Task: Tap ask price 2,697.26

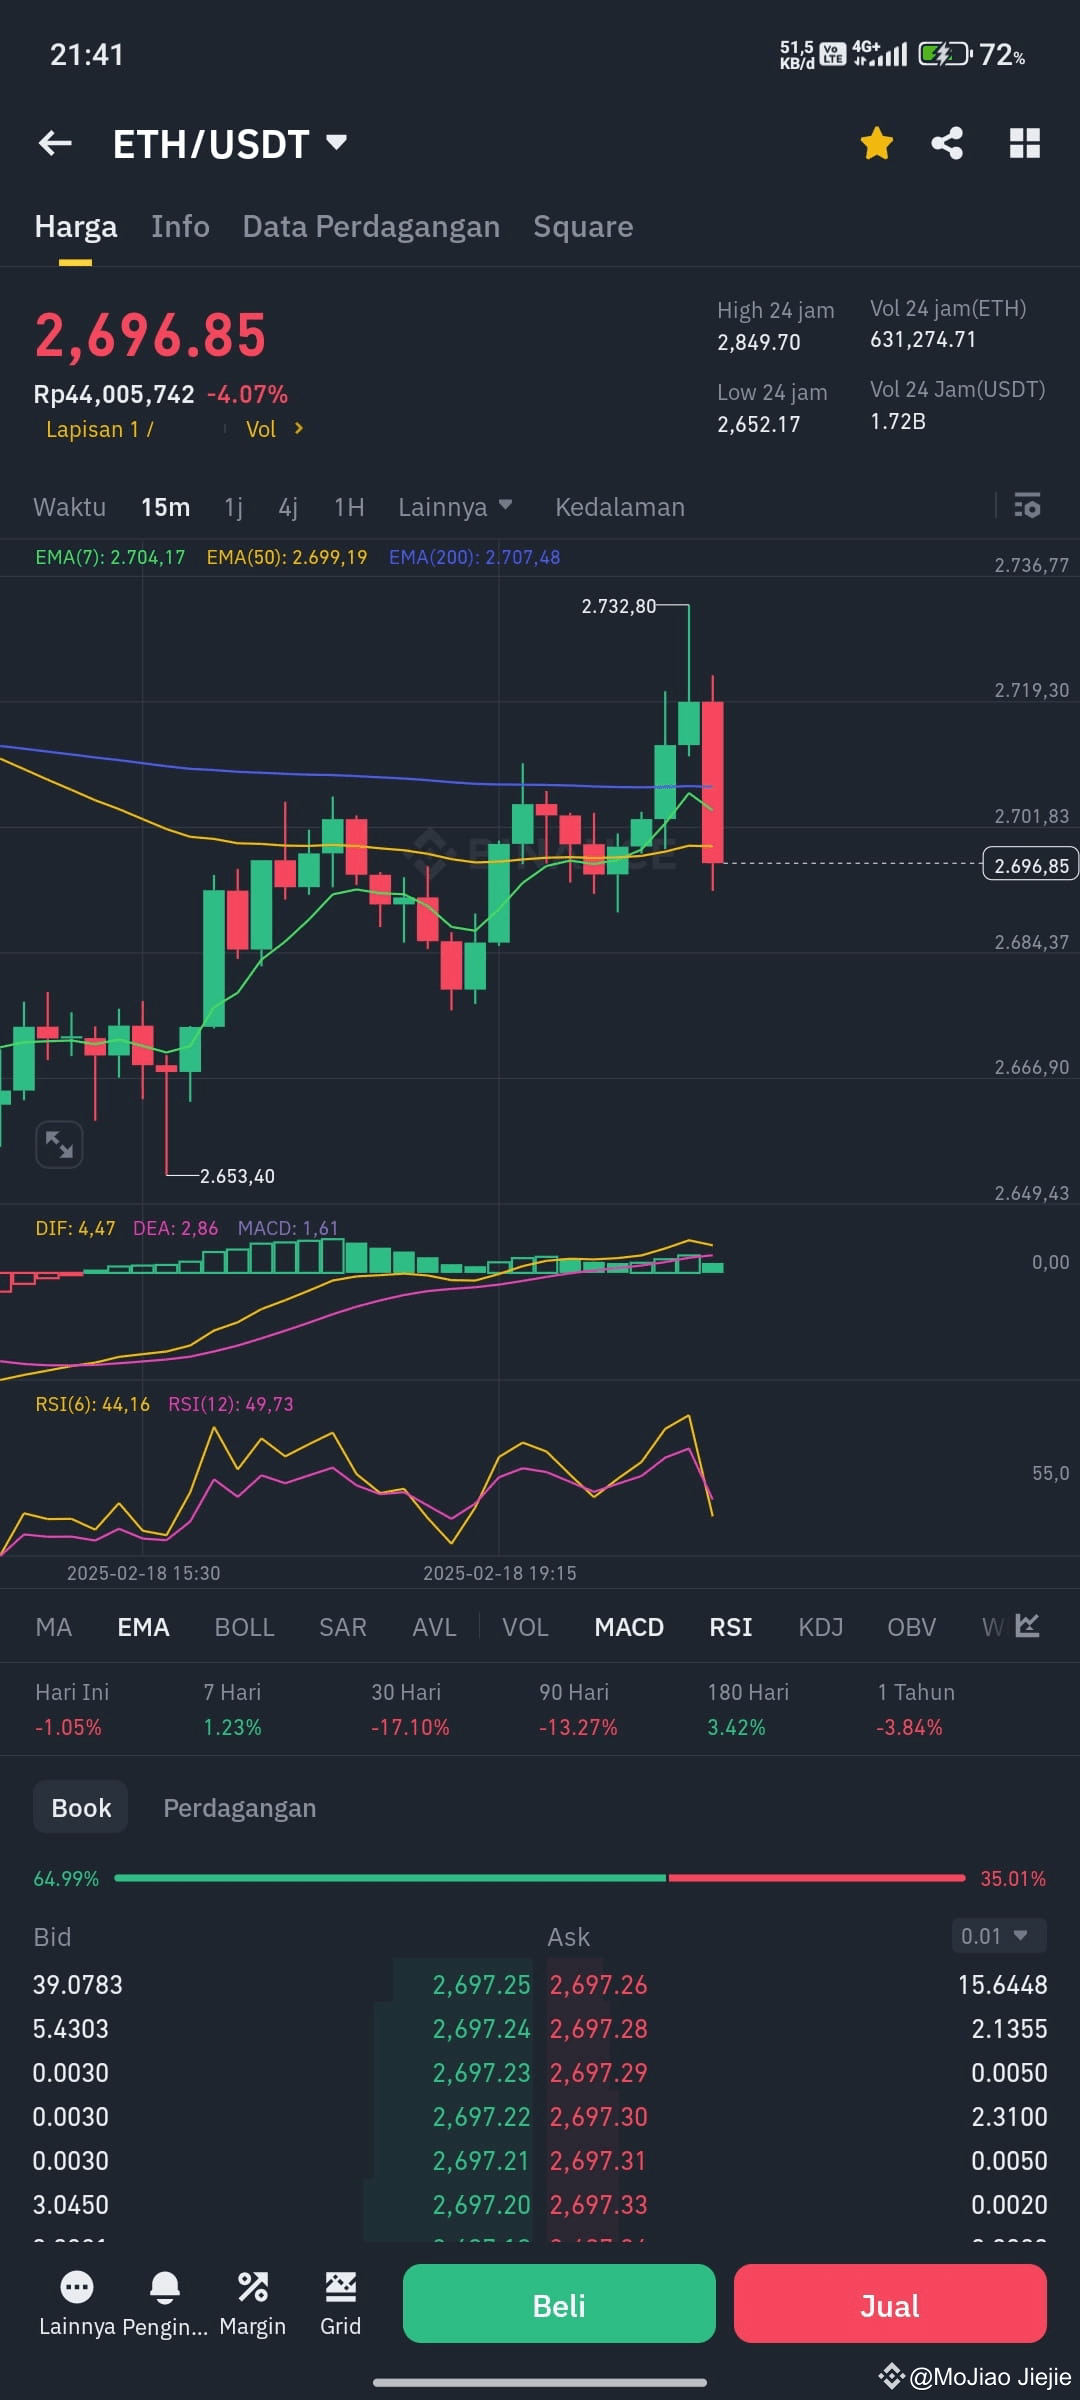Action: (x=598, y=1985)
